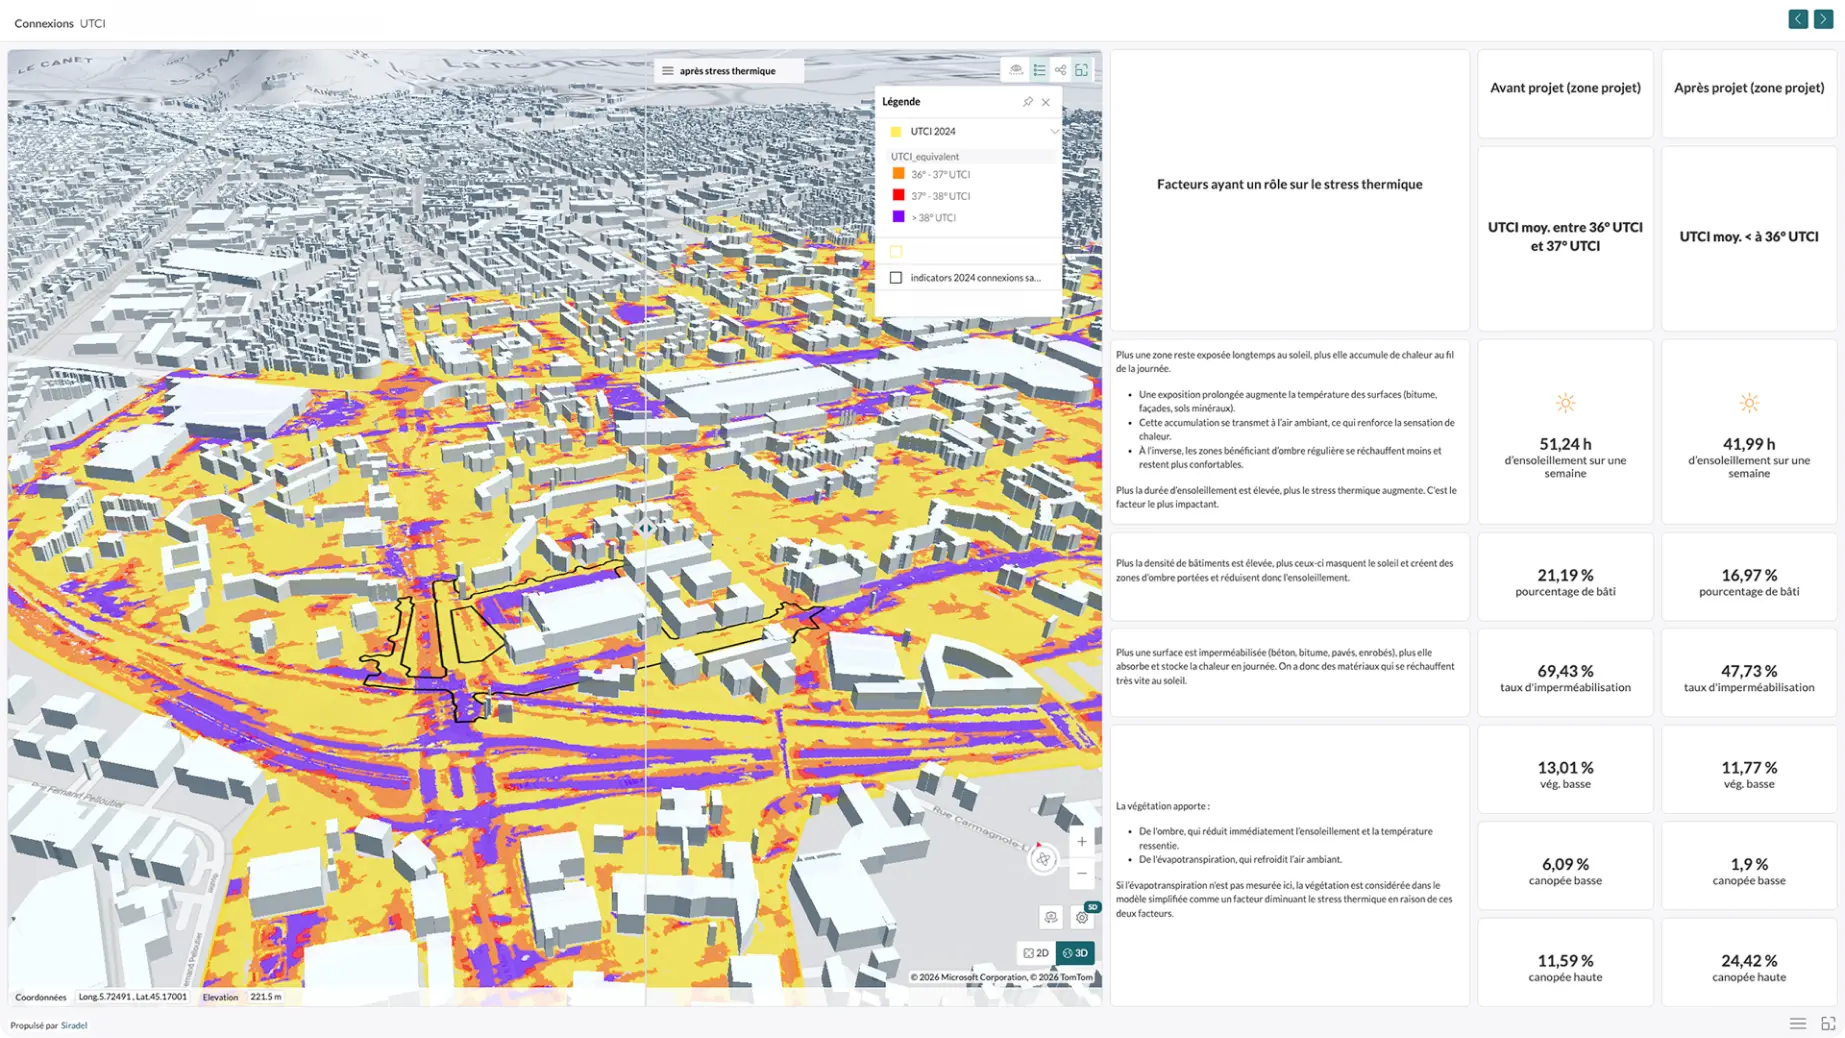The width and height of the screenshot is (1845, 1038).
Task: Go to the previous page arrow
Action: pos(1798,19)
